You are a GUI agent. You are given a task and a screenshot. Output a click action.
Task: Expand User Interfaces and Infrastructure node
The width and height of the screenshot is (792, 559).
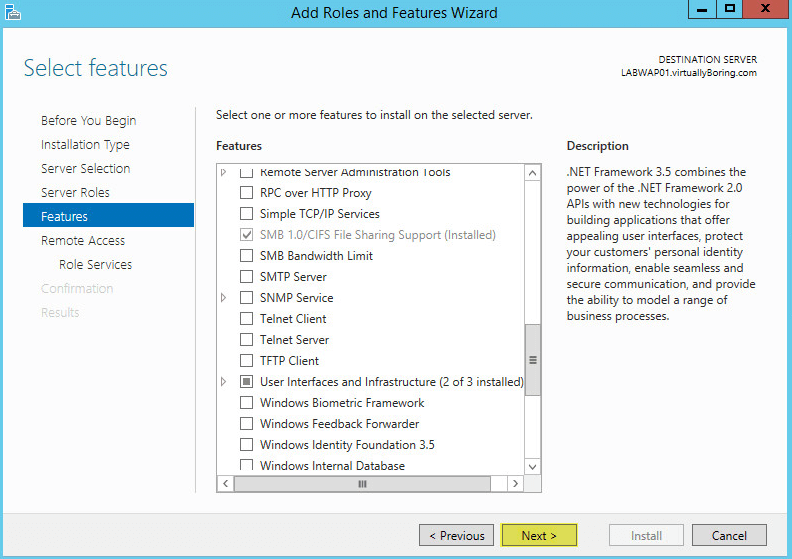click(x=224, y=382)
